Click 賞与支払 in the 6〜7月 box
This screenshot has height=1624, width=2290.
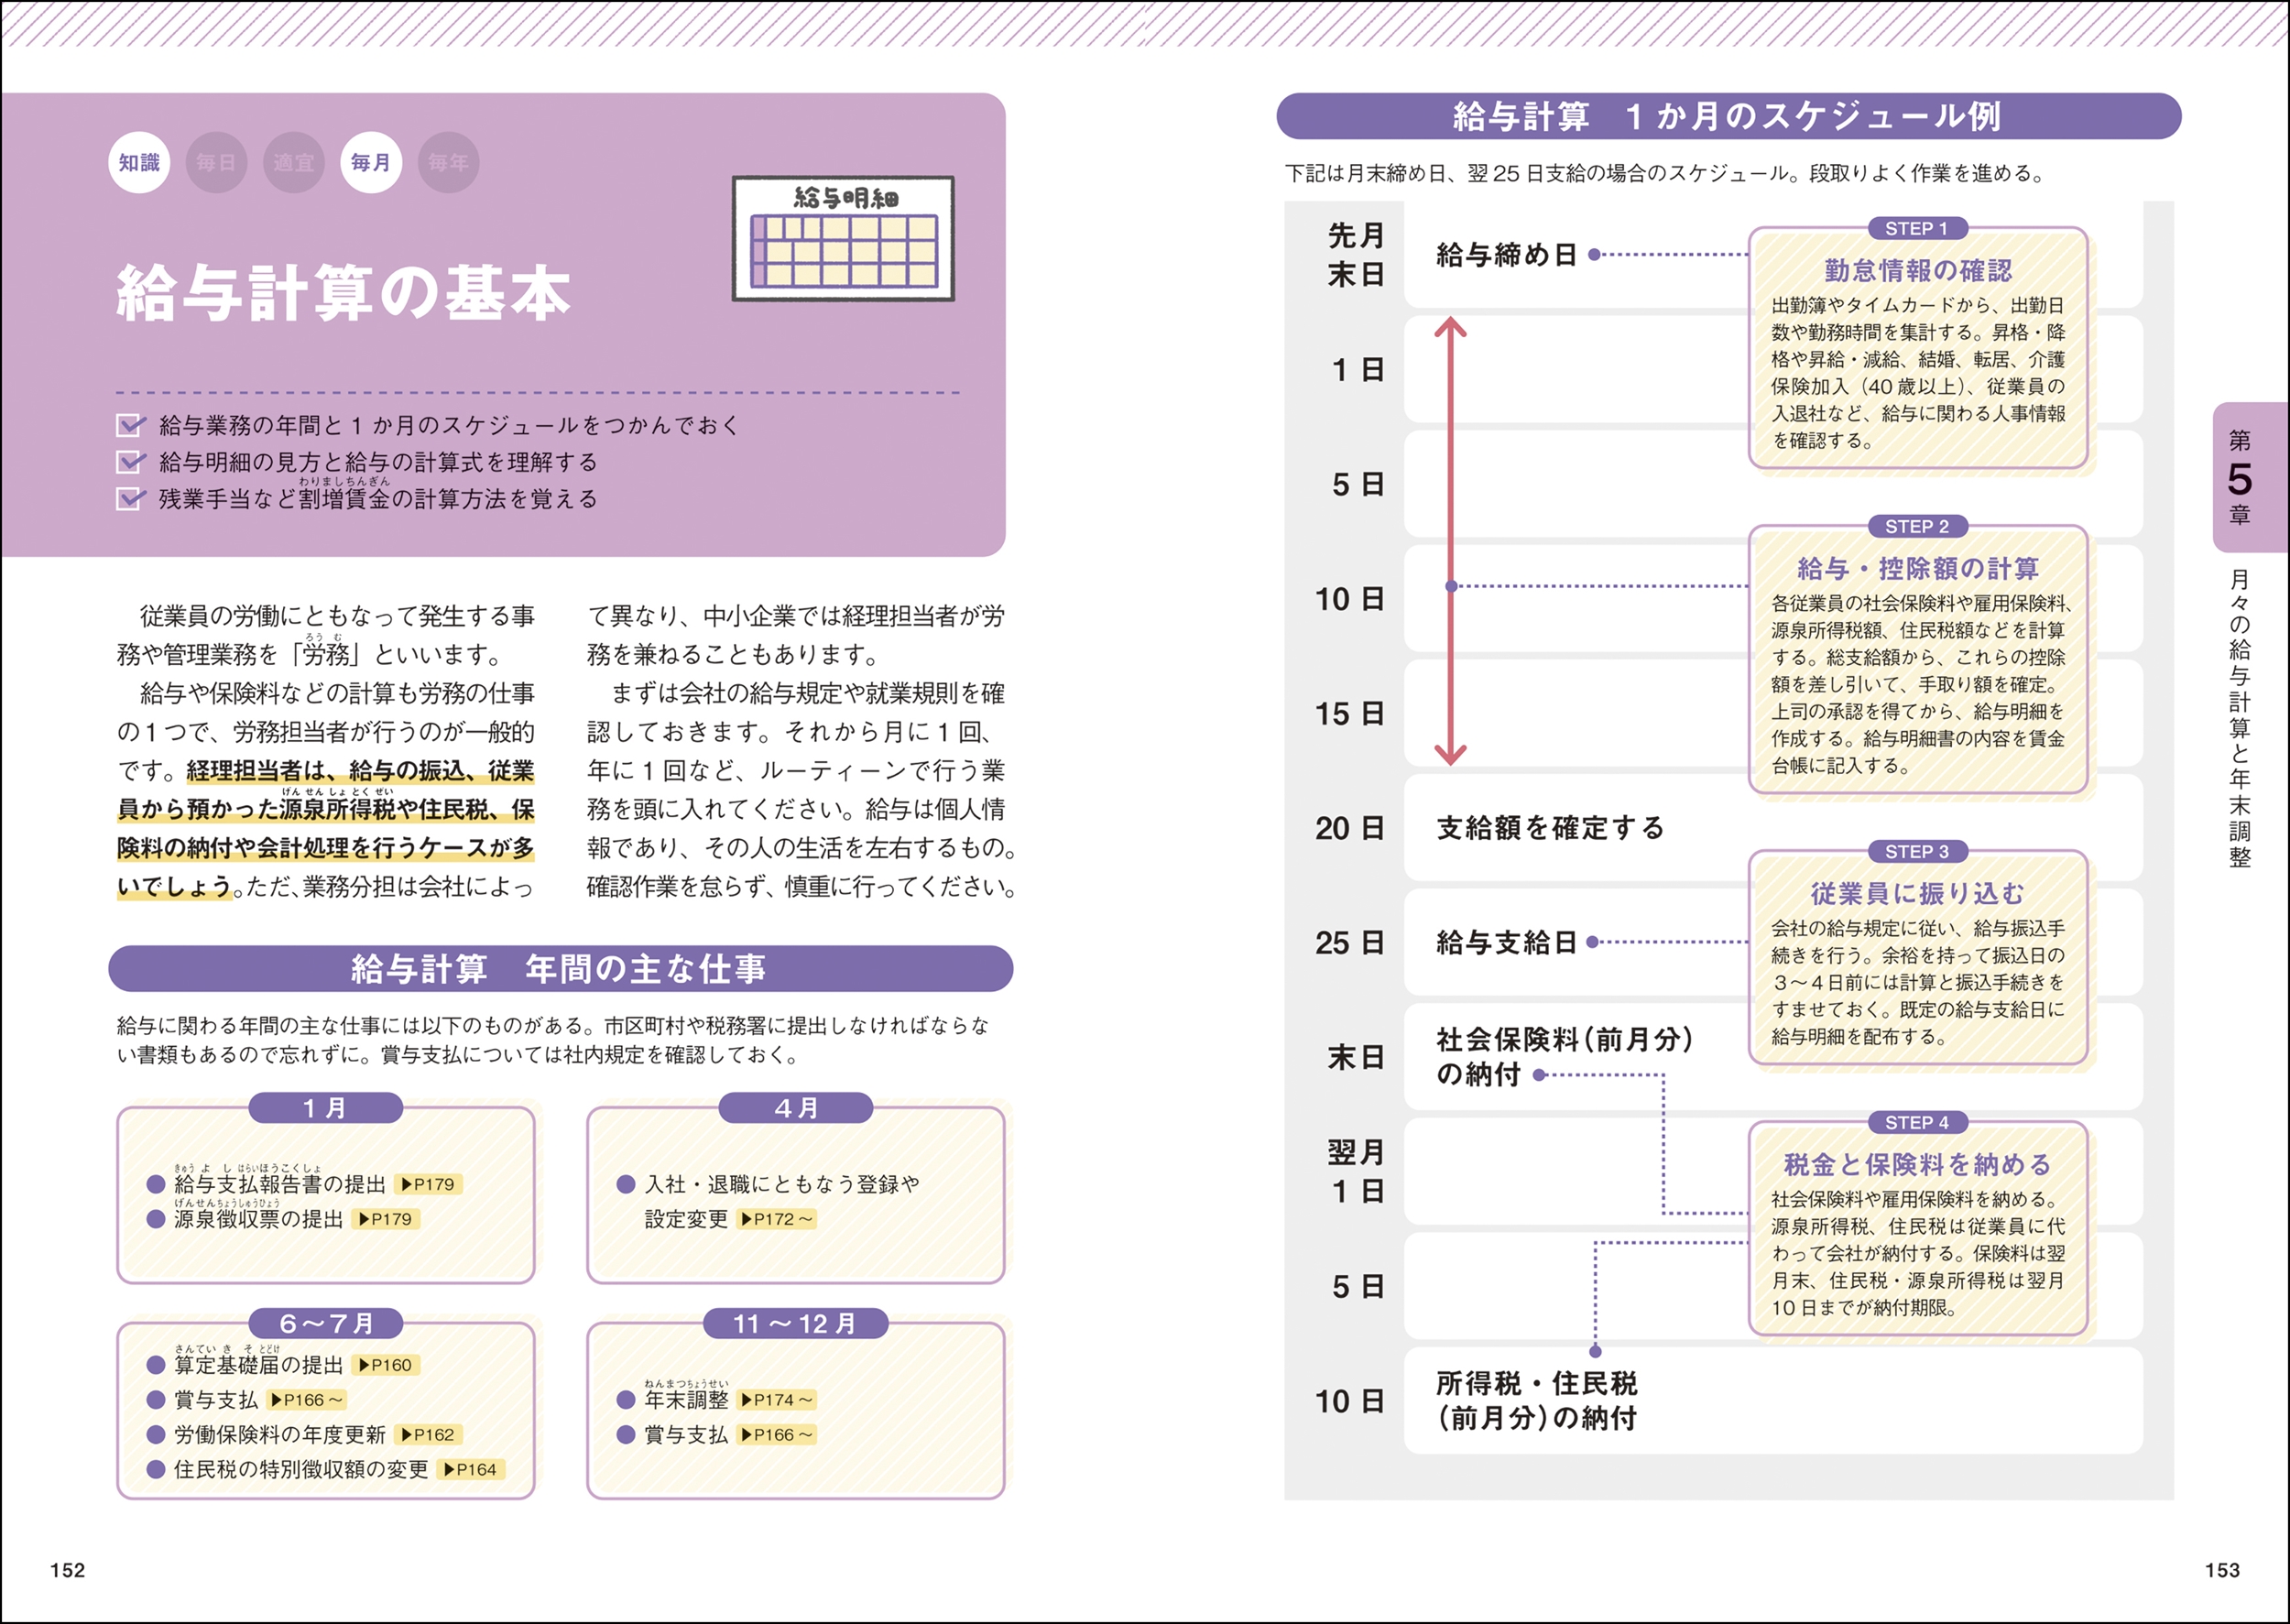pos(216,1400)
